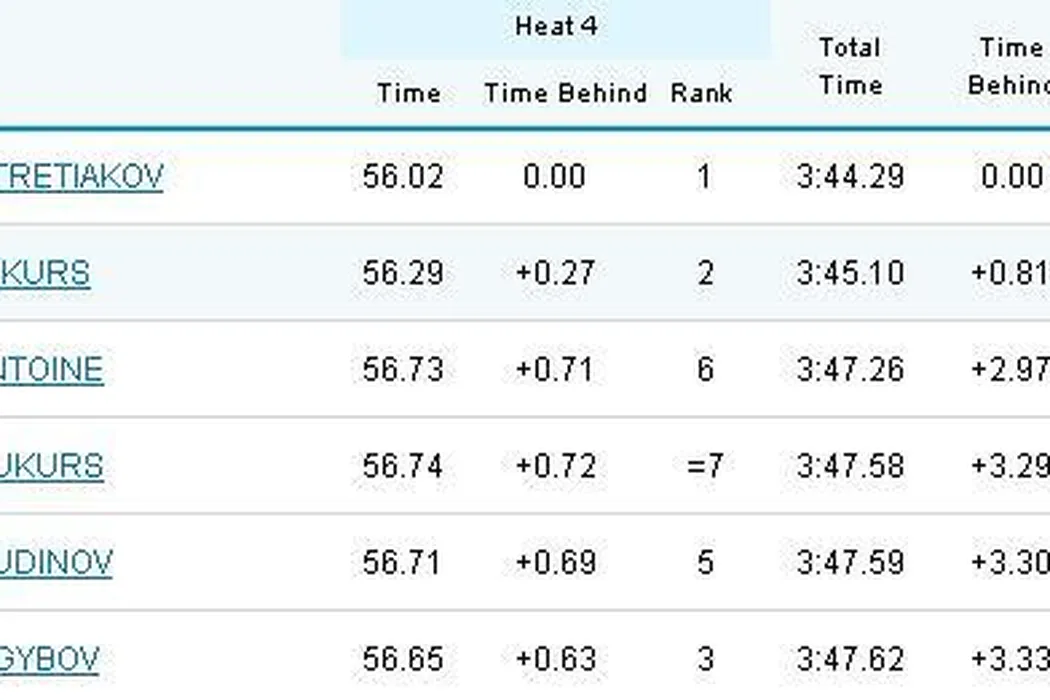Open the NTOINE athlete link
Screen dimensions: 1050x700
point(51,370)
